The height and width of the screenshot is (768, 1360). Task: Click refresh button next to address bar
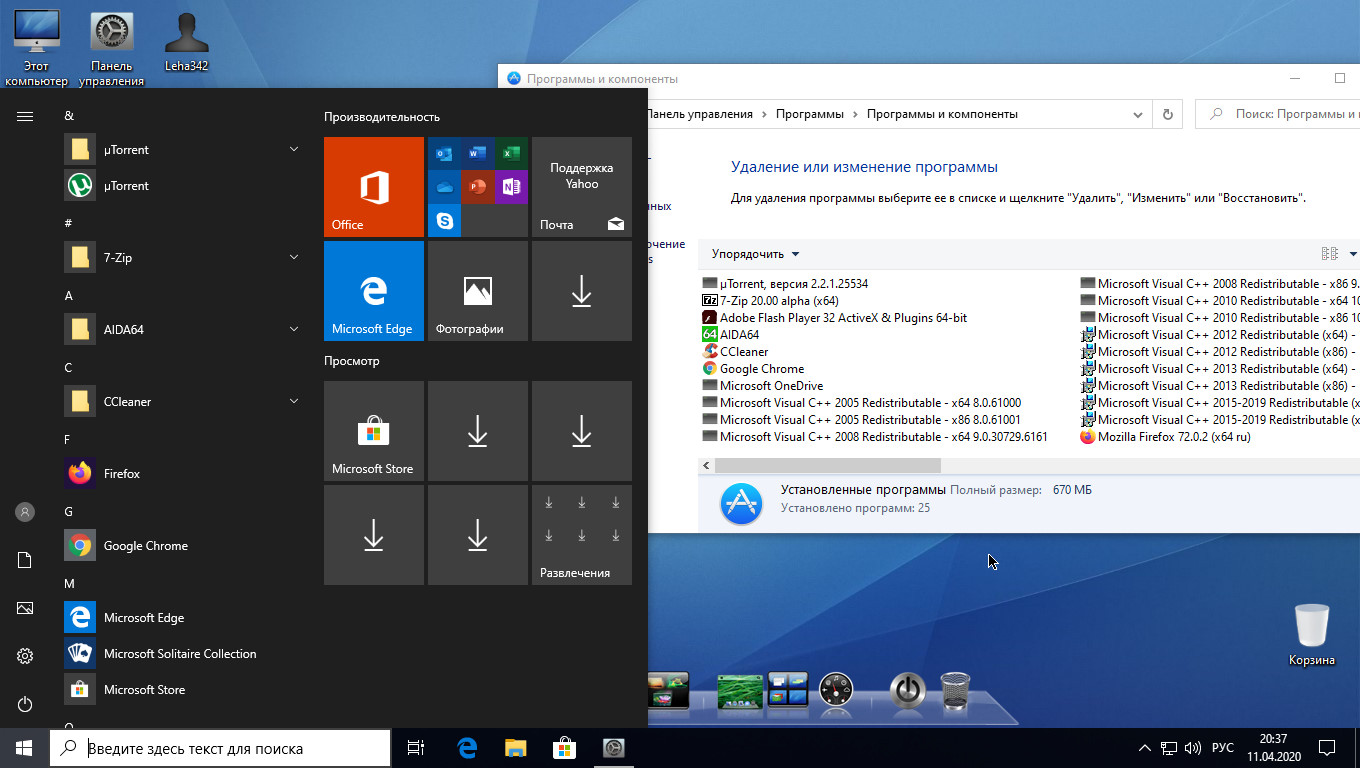pos(1167,115)
